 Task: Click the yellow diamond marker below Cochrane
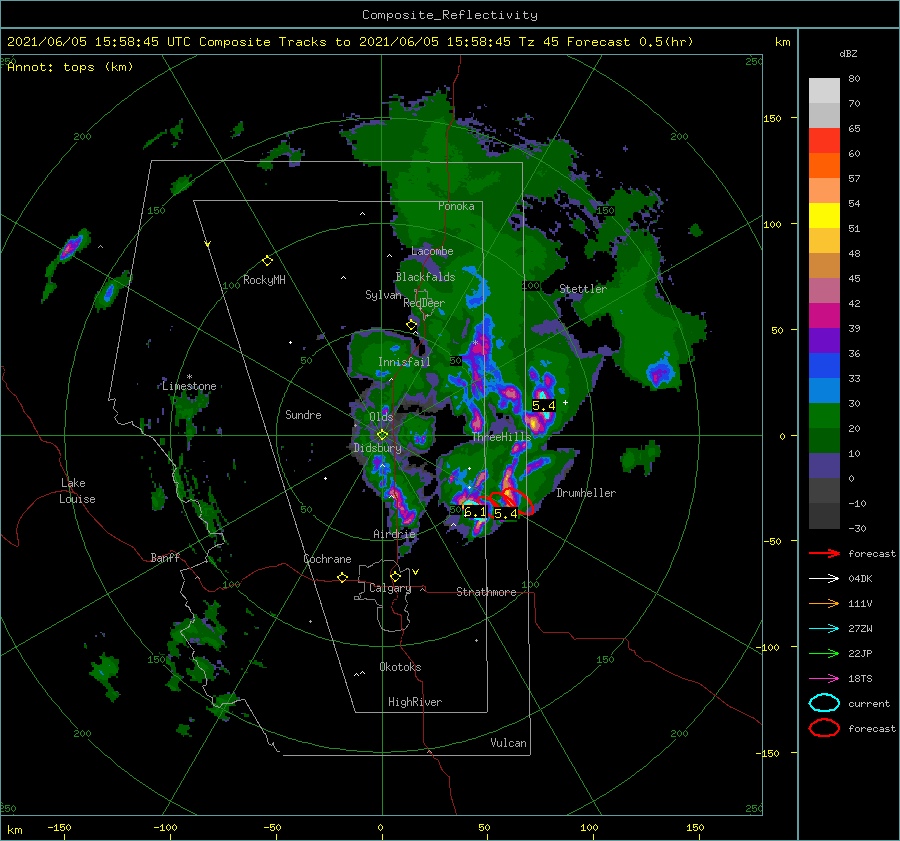[342, 578]
